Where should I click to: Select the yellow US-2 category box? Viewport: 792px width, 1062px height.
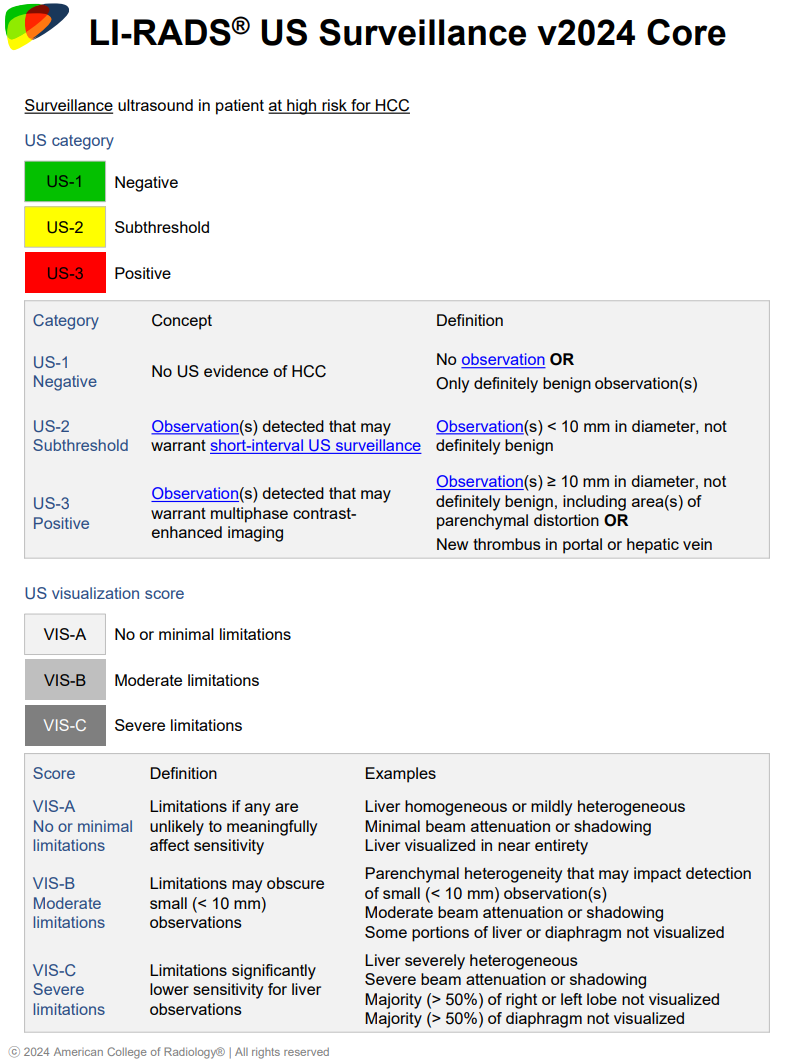coord(65,227)
